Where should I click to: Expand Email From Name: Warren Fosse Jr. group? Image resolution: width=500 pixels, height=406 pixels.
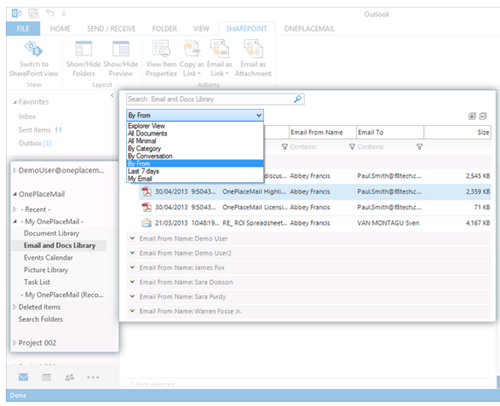click(x=132, y=311)
